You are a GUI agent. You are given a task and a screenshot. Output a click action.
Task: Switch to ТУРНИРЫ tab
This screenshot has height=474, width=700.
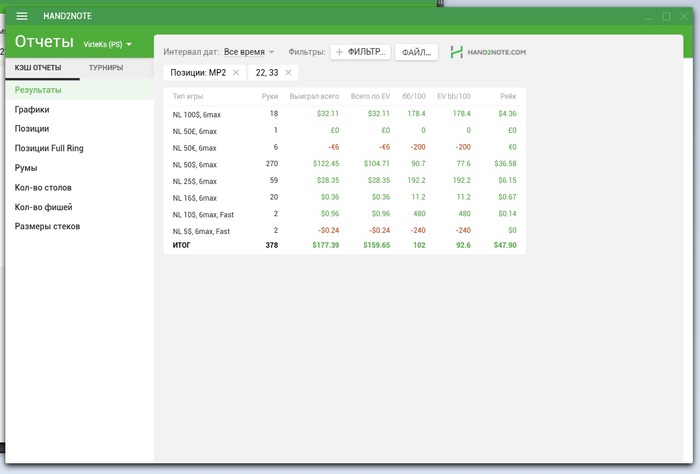coord(106,67)
